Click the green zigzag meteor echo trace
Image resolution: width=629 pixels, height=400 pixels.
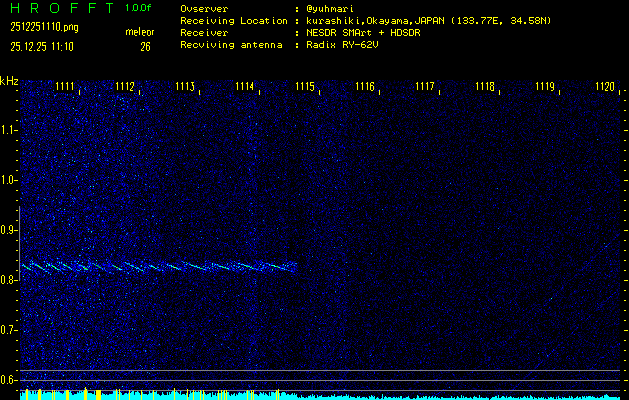tap(160, 267)
